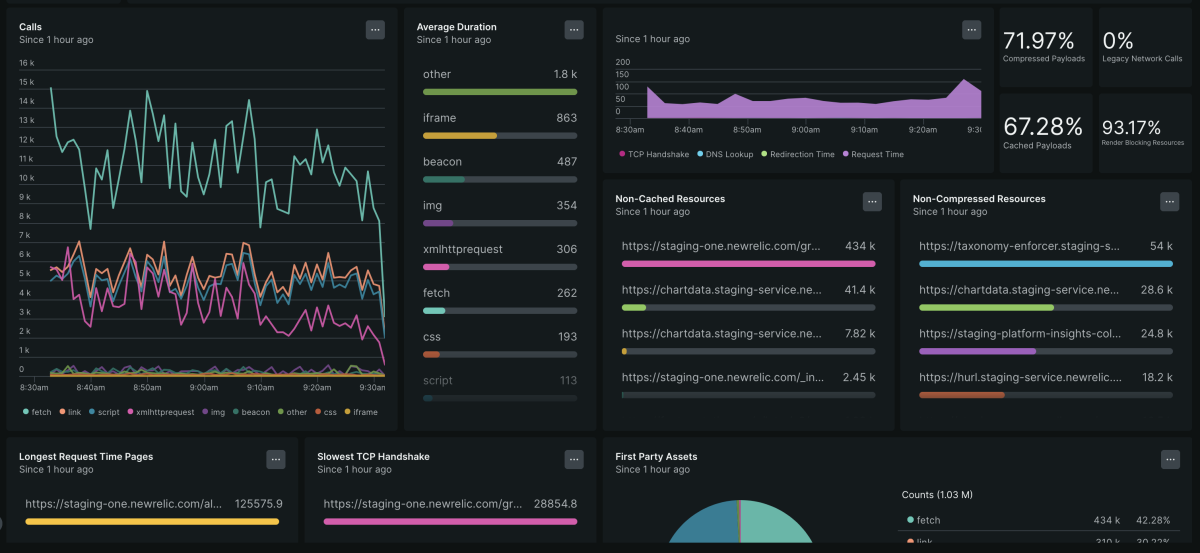Open the Calls widget options menu
The image size is (1200, 553).
coord(375,30)
